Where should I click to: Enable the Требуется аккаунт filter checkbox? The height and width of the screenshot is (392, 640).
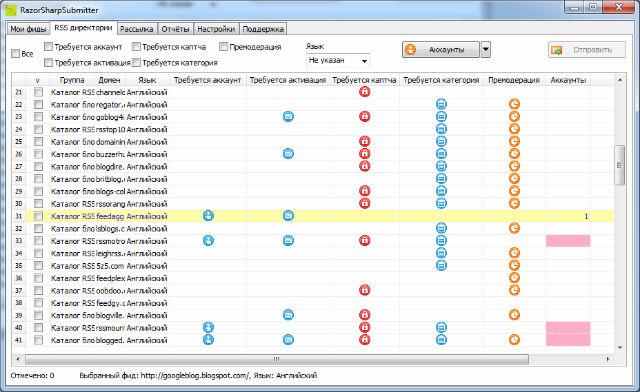[x=48, y=47]
